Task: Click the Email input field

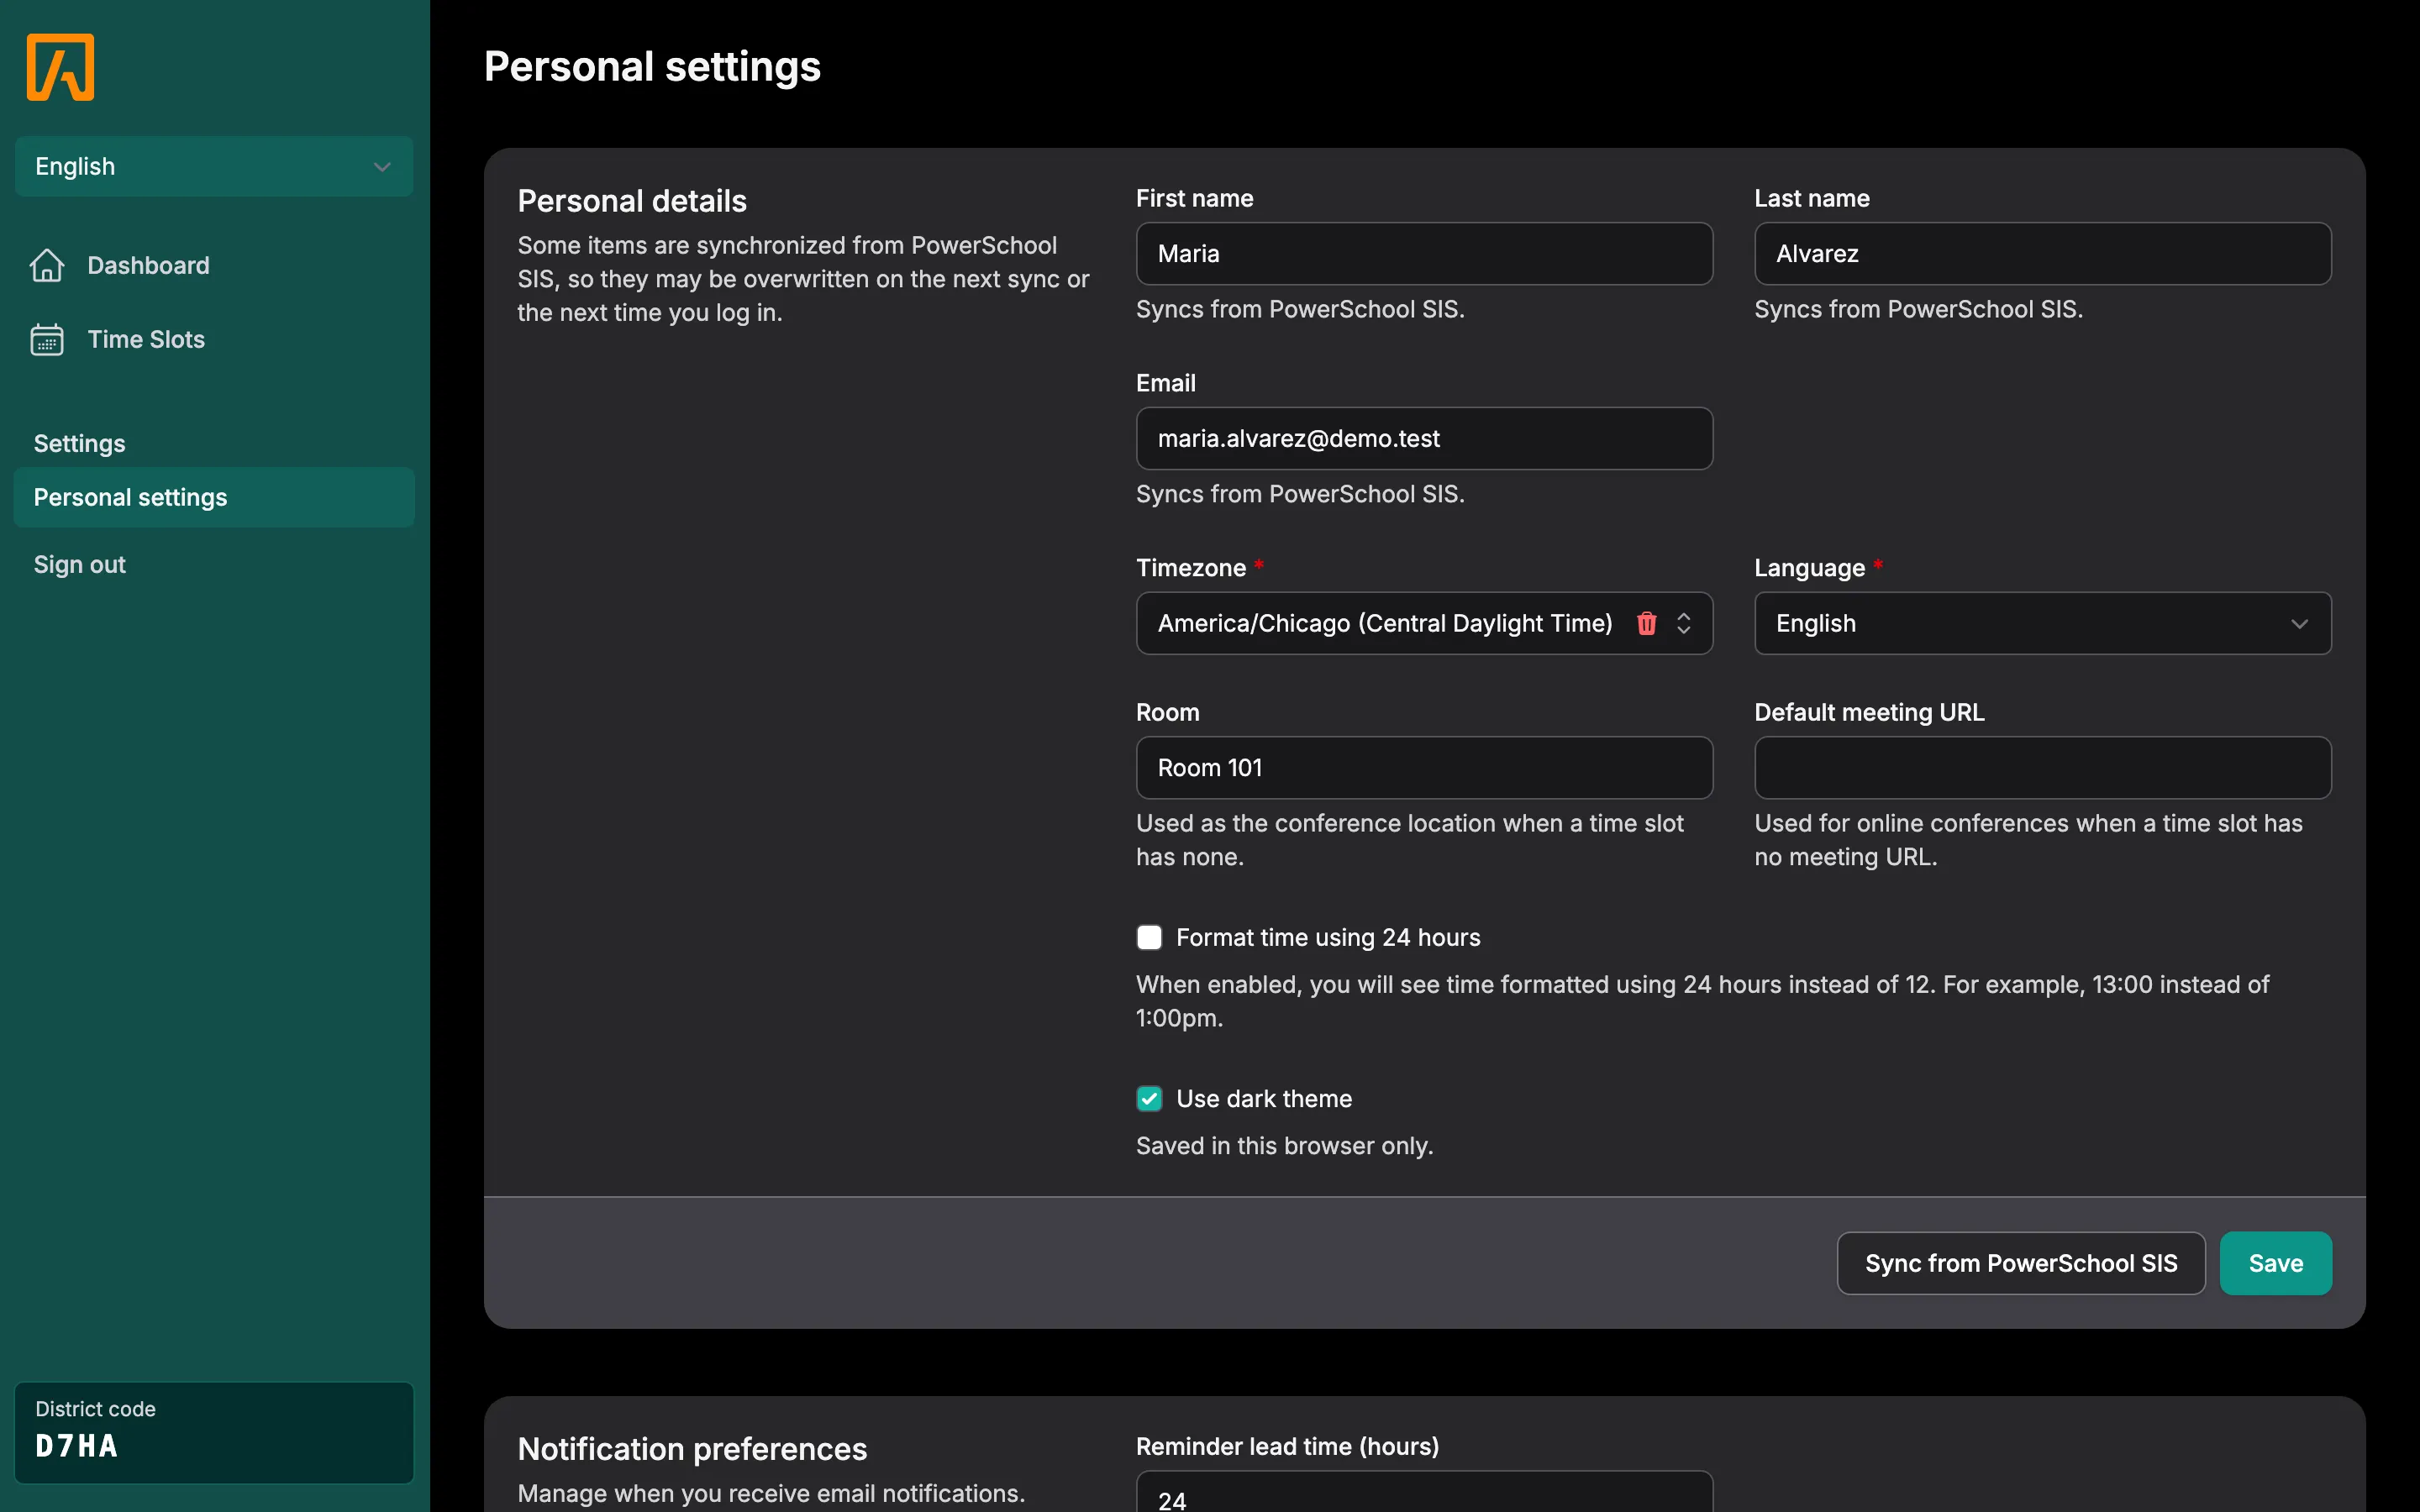Action: pyautogui.click(x=1424, y=438)
